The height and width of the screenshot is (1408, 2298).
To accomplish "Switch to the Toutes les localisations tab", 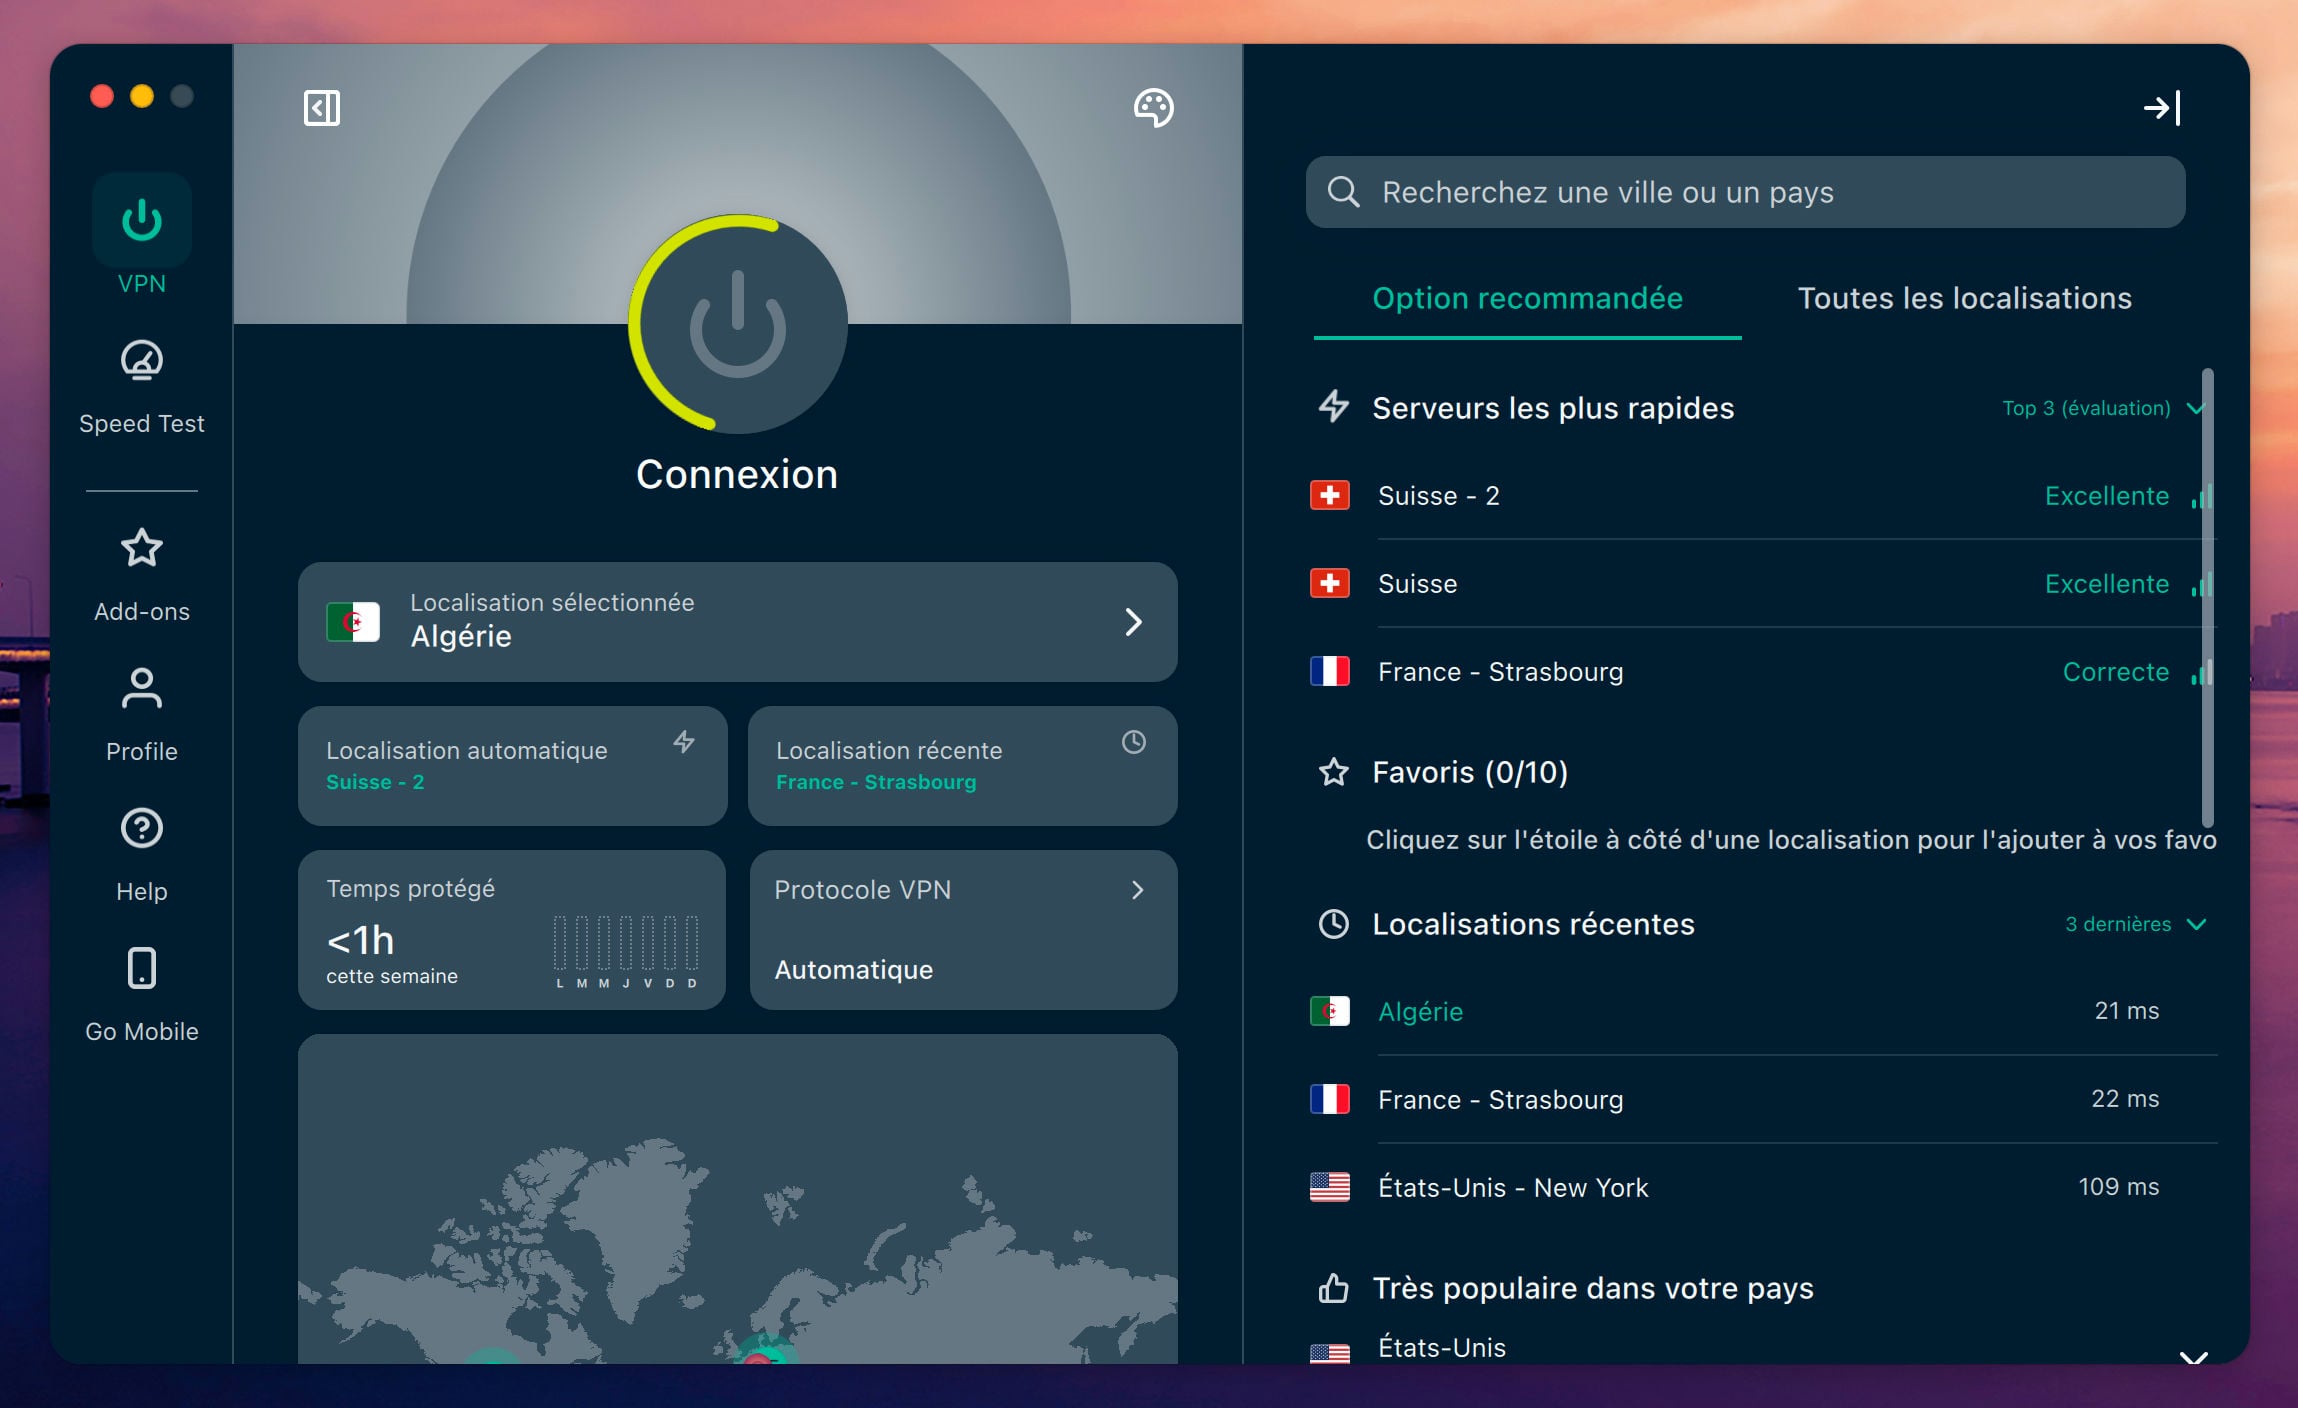I will [x=1964, y=298].
